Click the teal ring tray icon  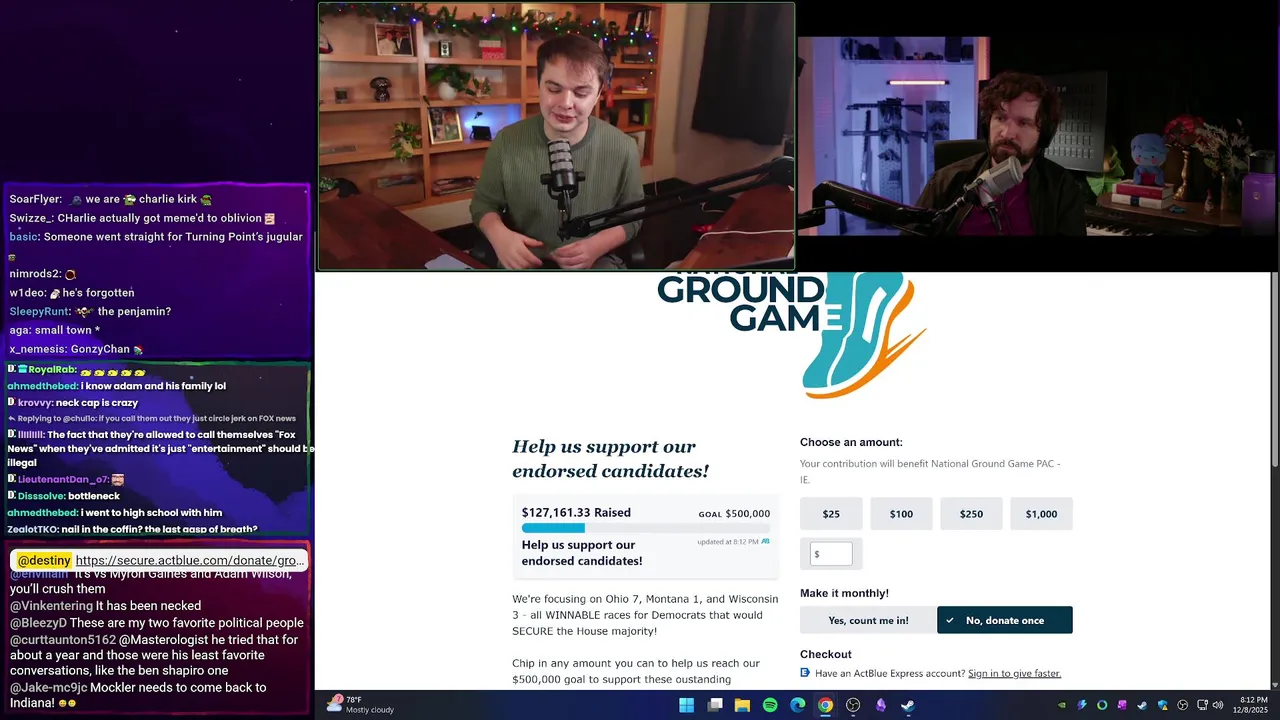point(1102,705)
